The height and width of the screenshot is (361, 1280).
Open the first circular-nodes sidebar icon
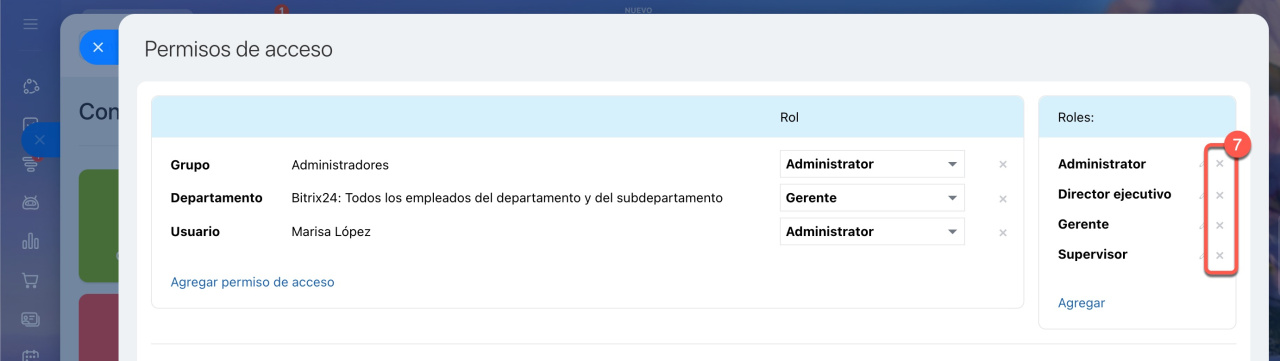pos(31,86)
